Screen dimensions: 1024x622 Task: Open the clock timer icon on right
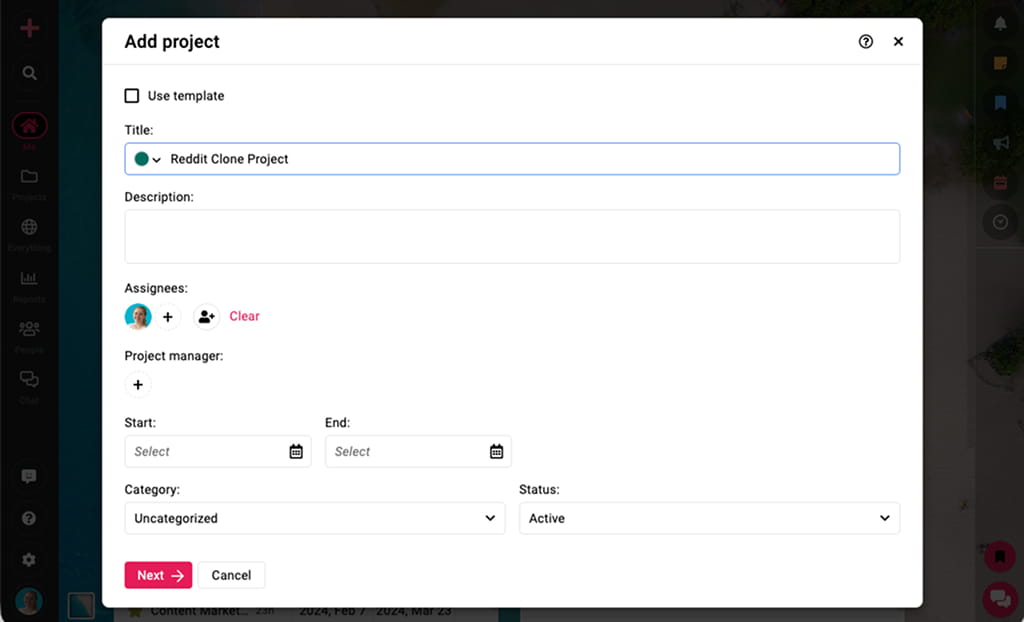pyautogui.click(x=1000, y=222)
